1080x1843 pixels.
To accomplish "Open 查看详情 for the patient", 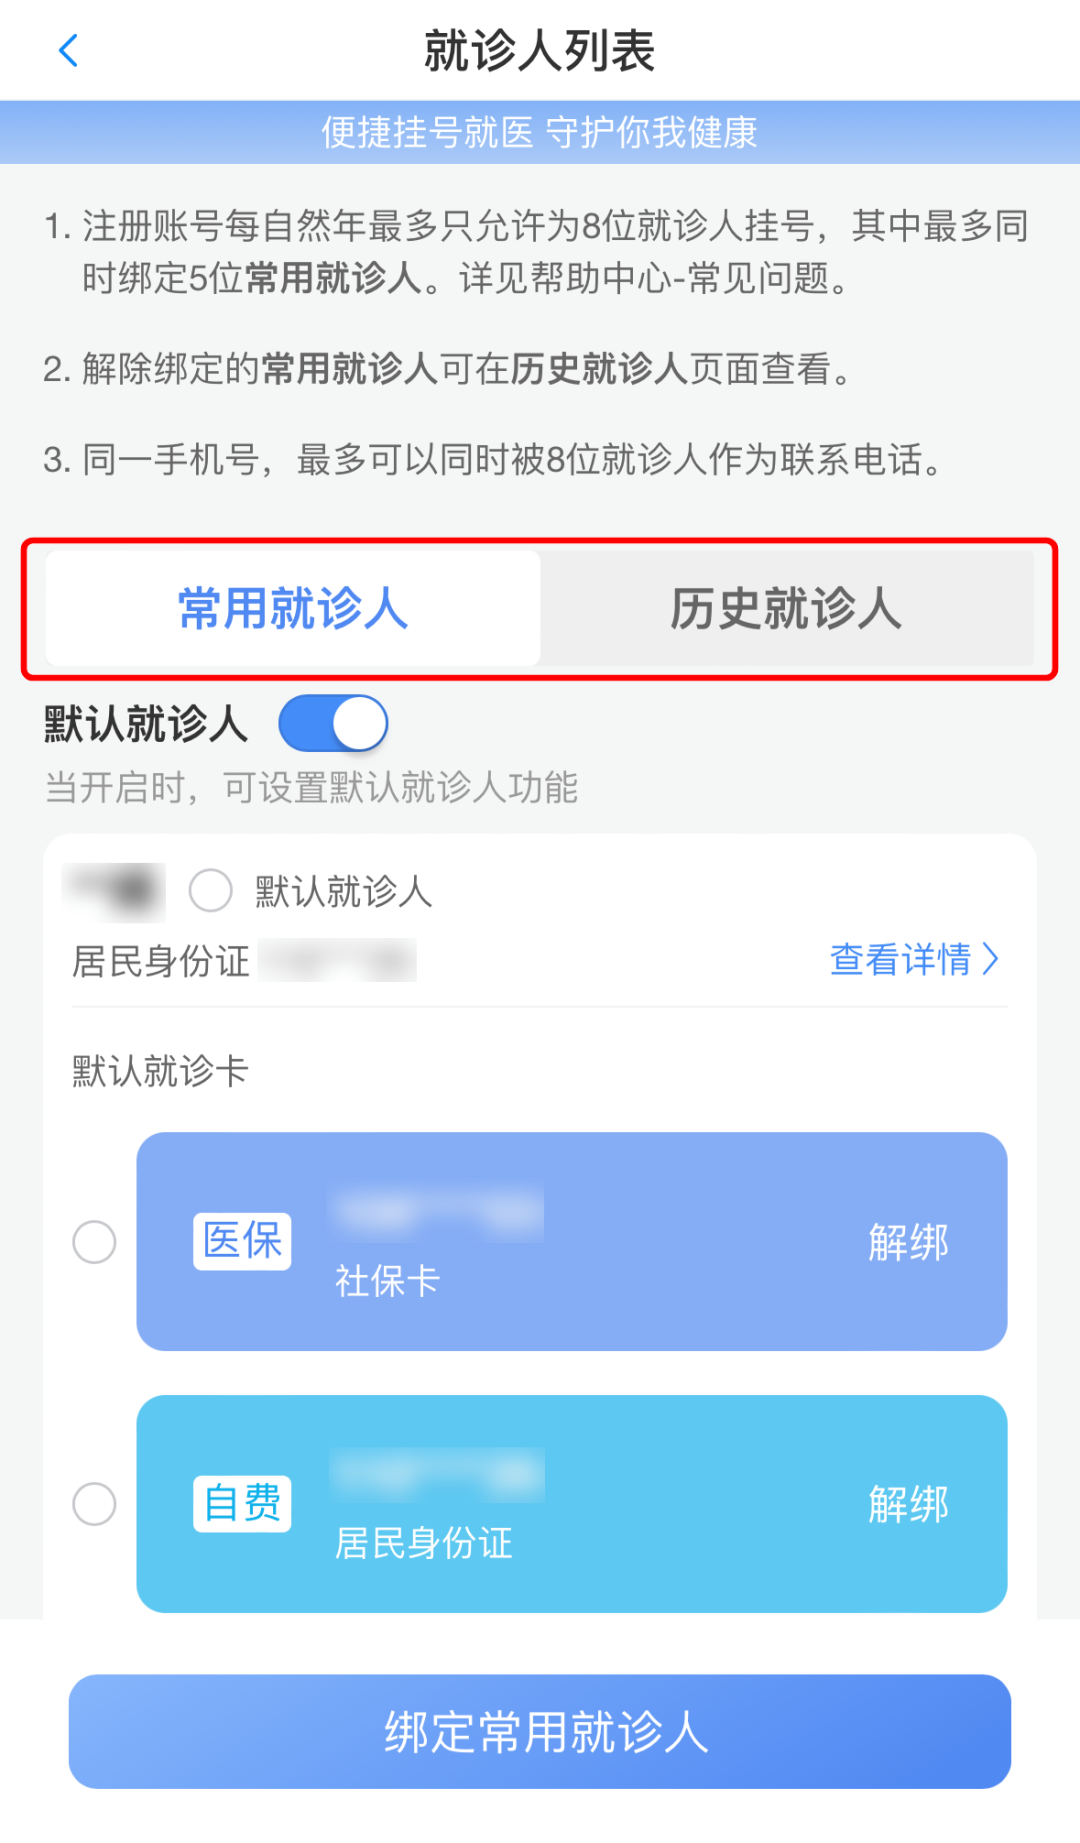I will (x=899, y=959).
